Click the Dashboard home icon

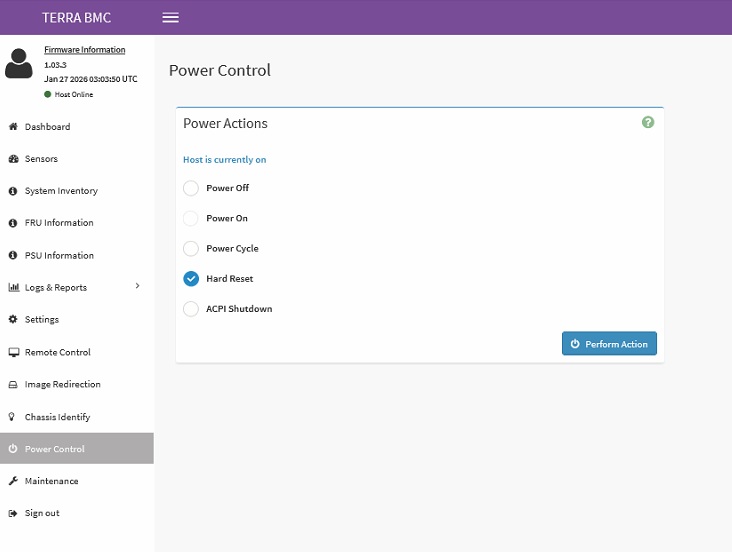13,127
